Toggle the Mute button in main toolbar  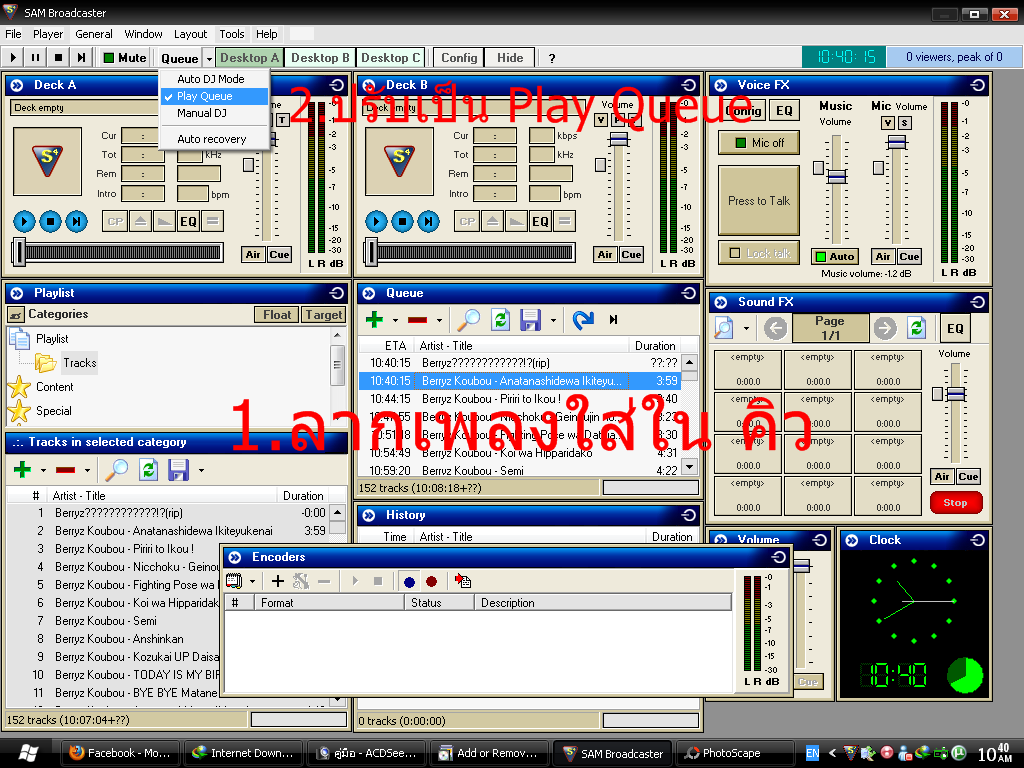click(125, 58)
